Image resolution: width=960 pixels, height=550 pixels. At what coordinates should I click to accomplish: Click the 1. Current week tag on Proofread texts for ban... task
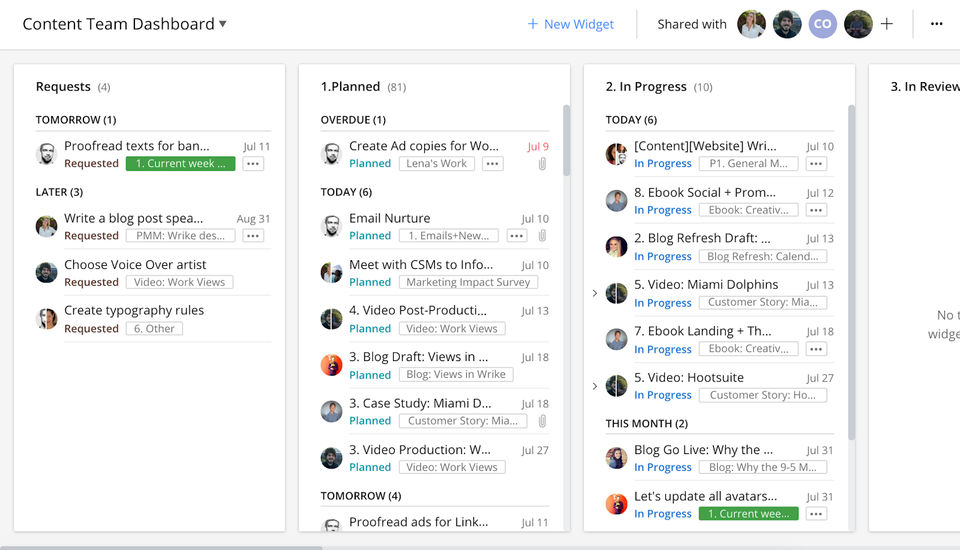(181, 164)
